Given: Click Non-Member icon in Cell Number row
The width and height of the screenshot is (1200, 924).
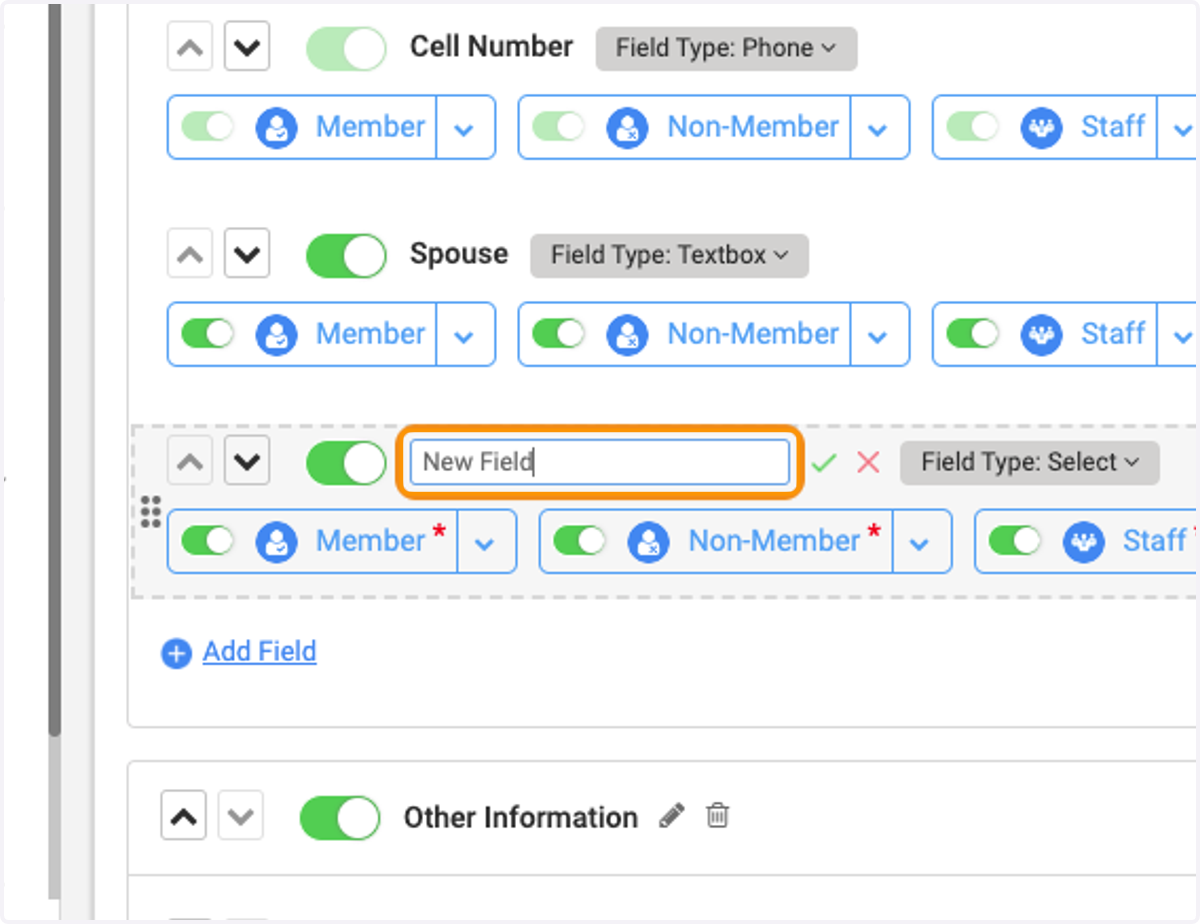Looking at the screenshot, I should point(627,128).
